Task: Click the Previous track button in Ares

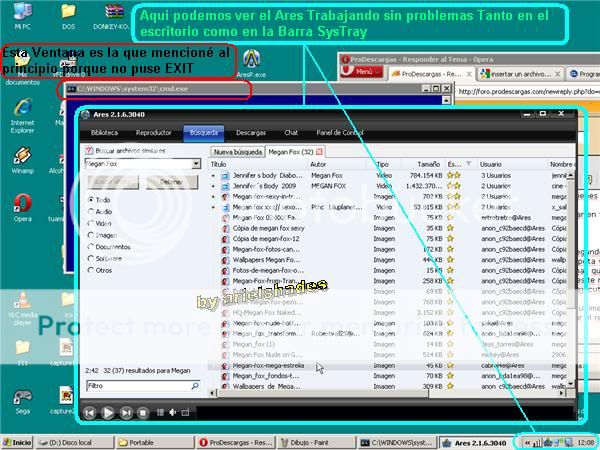Action: pyautogui.click(x=90, y=412)
